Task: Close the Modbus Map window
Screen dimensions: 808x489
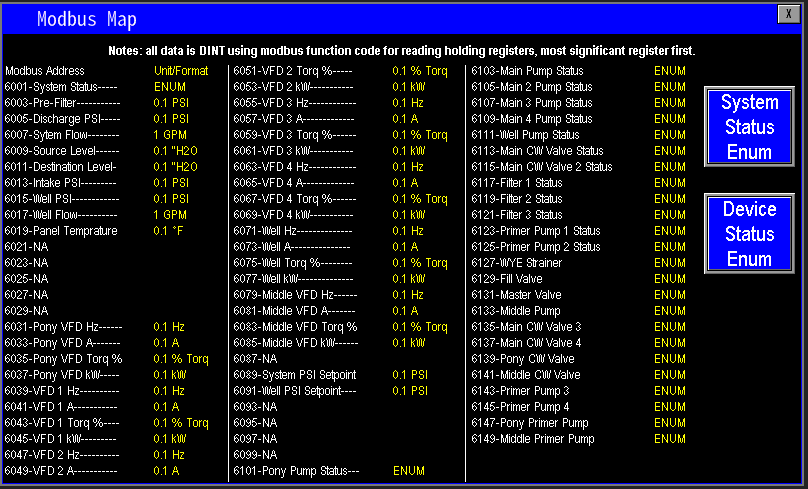Action: [x=789, y=14]
